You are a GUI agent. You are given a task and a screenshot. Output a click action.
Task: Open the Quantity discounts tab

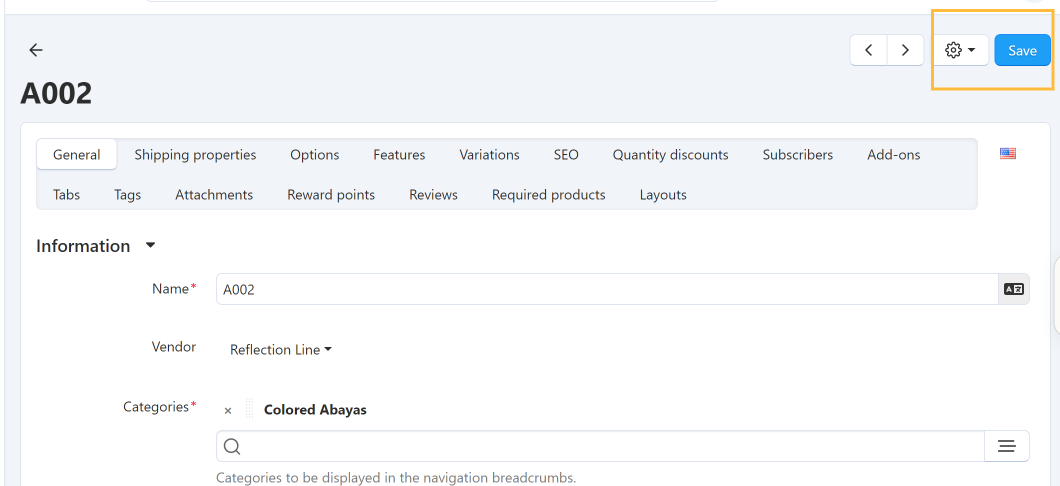(671, 155)
